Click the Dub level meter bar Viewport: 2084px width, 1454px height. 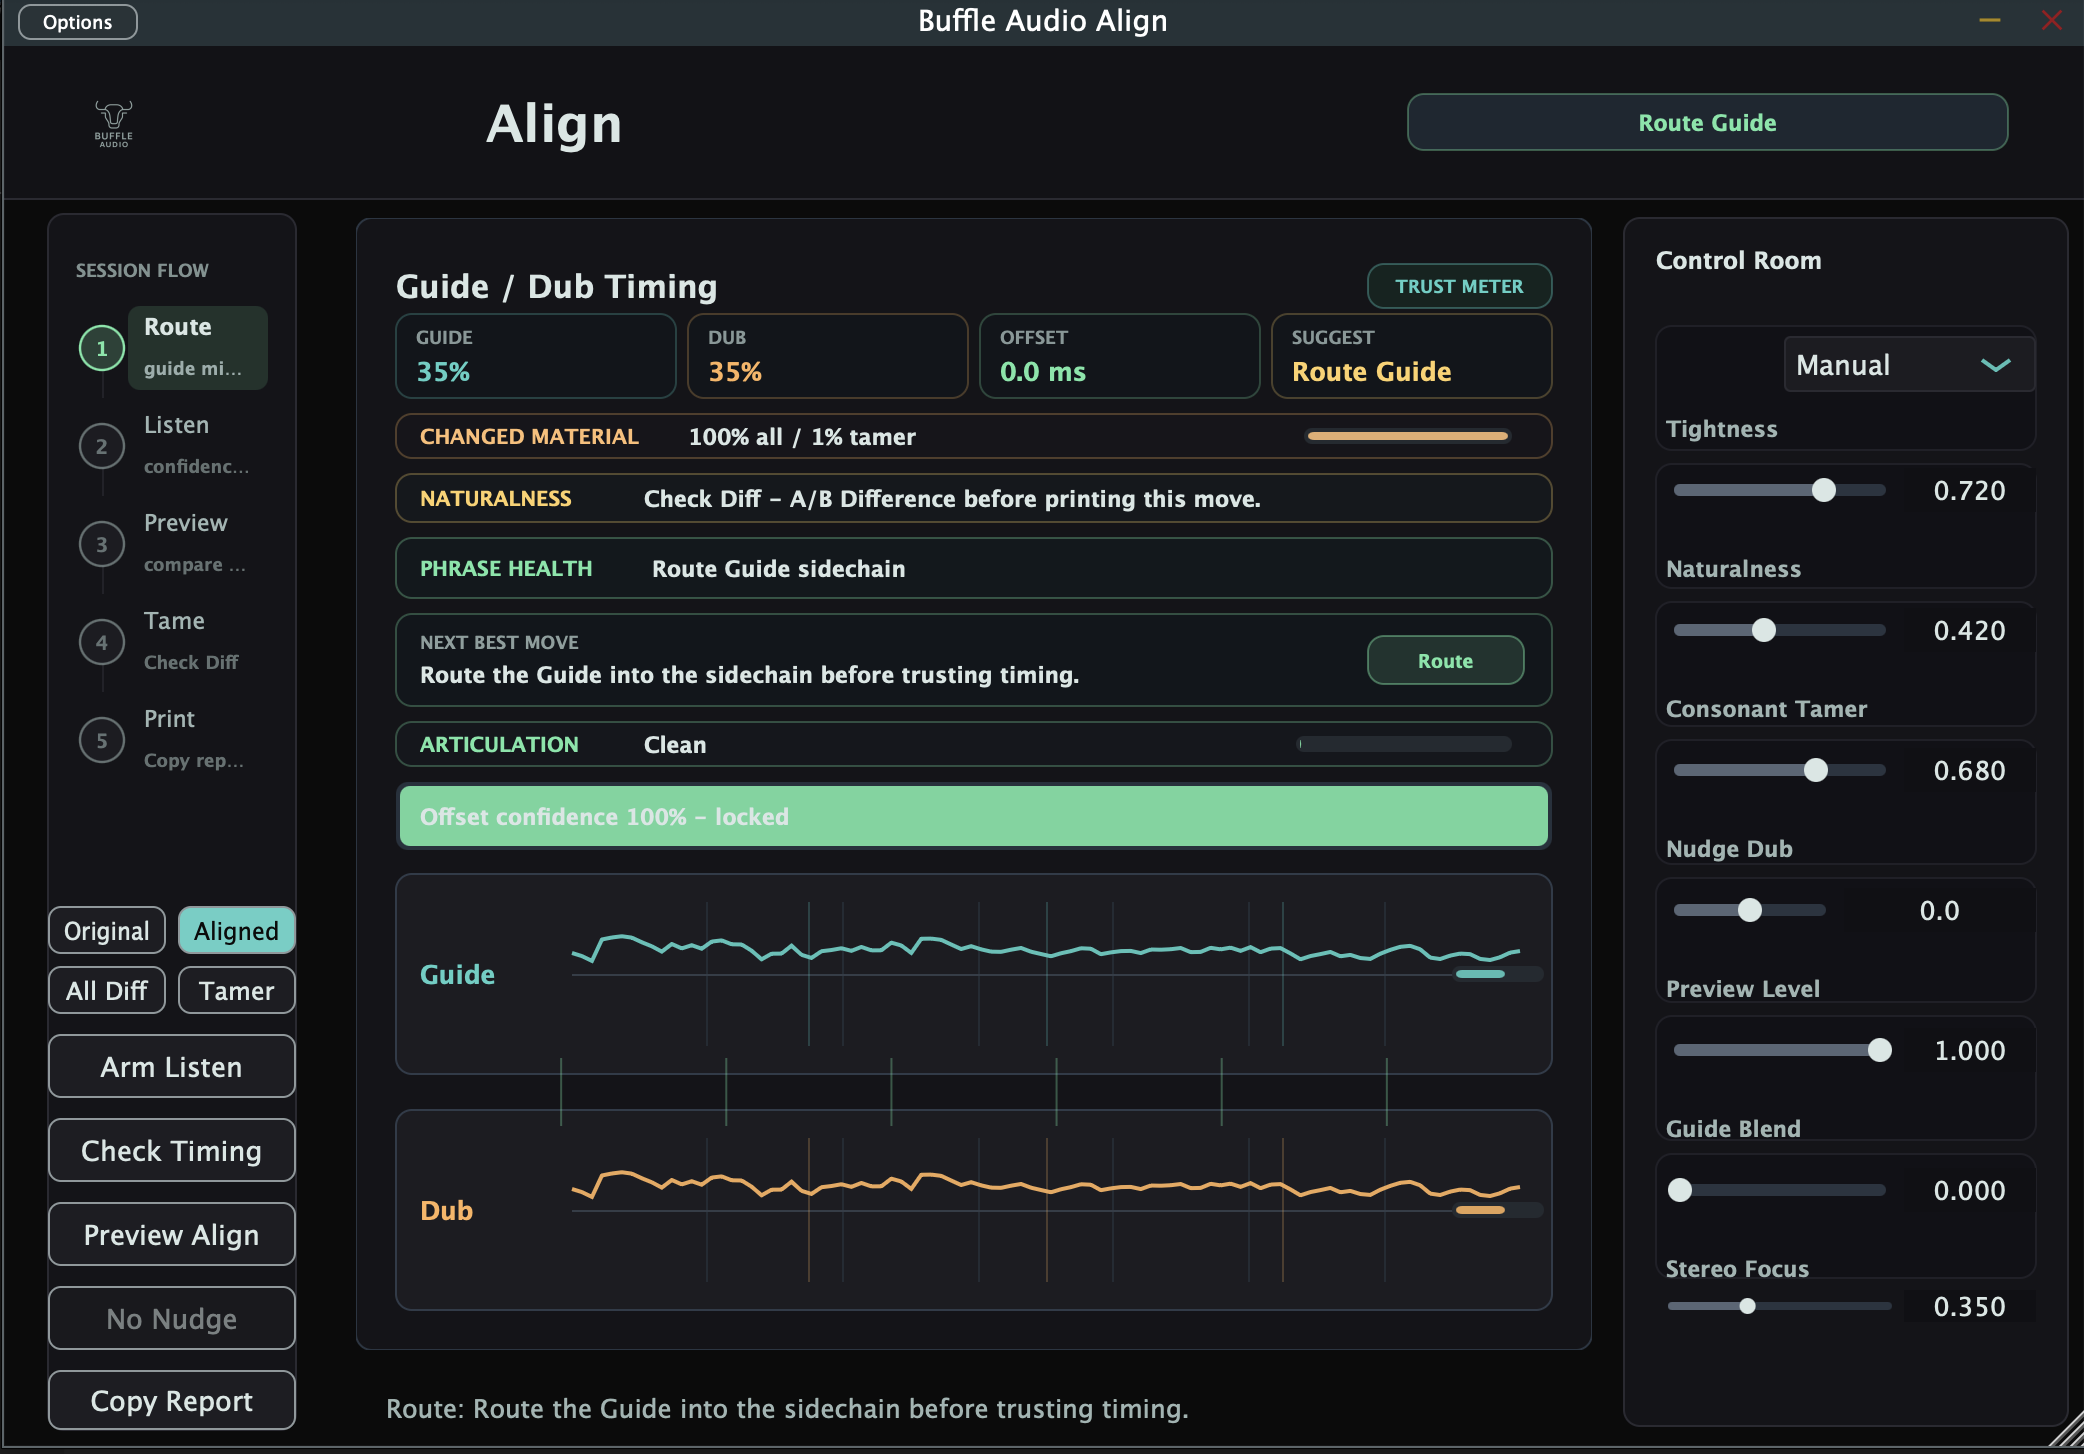[1499, 1210]
